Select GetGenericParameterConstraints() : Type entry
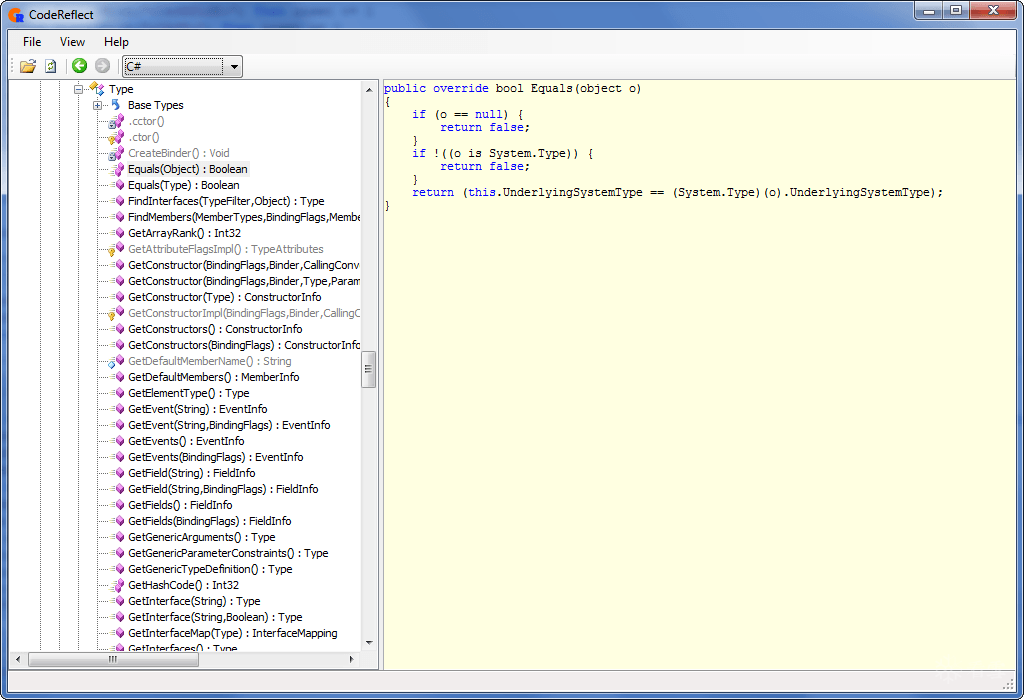1024x700 pixels. pyautogui.click(x=228, y=553)
